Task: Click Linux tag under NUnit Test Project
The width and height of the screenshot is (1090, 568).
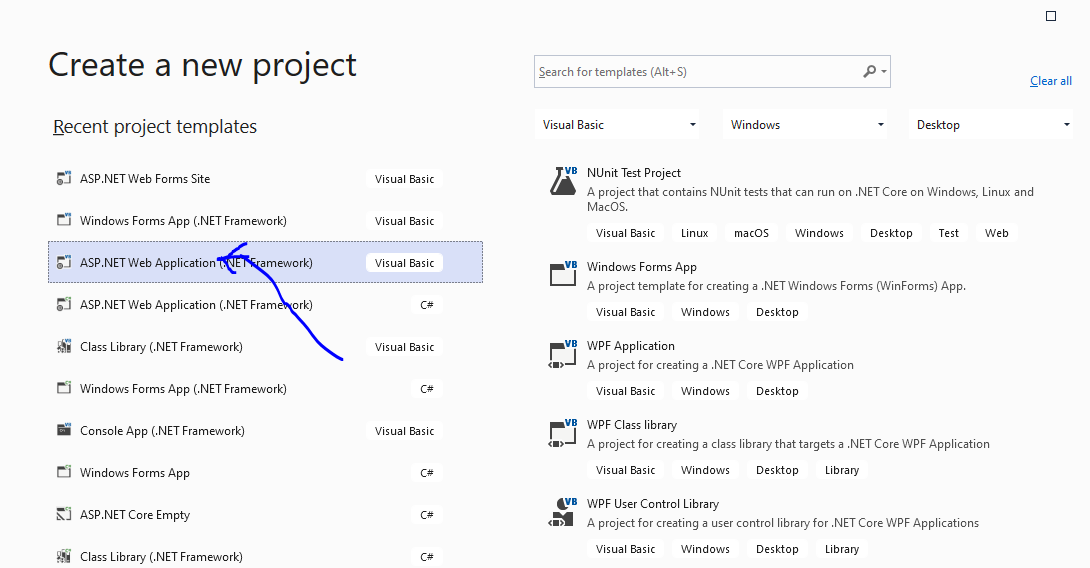Action: pyautogui.click(x=694, y=233)
